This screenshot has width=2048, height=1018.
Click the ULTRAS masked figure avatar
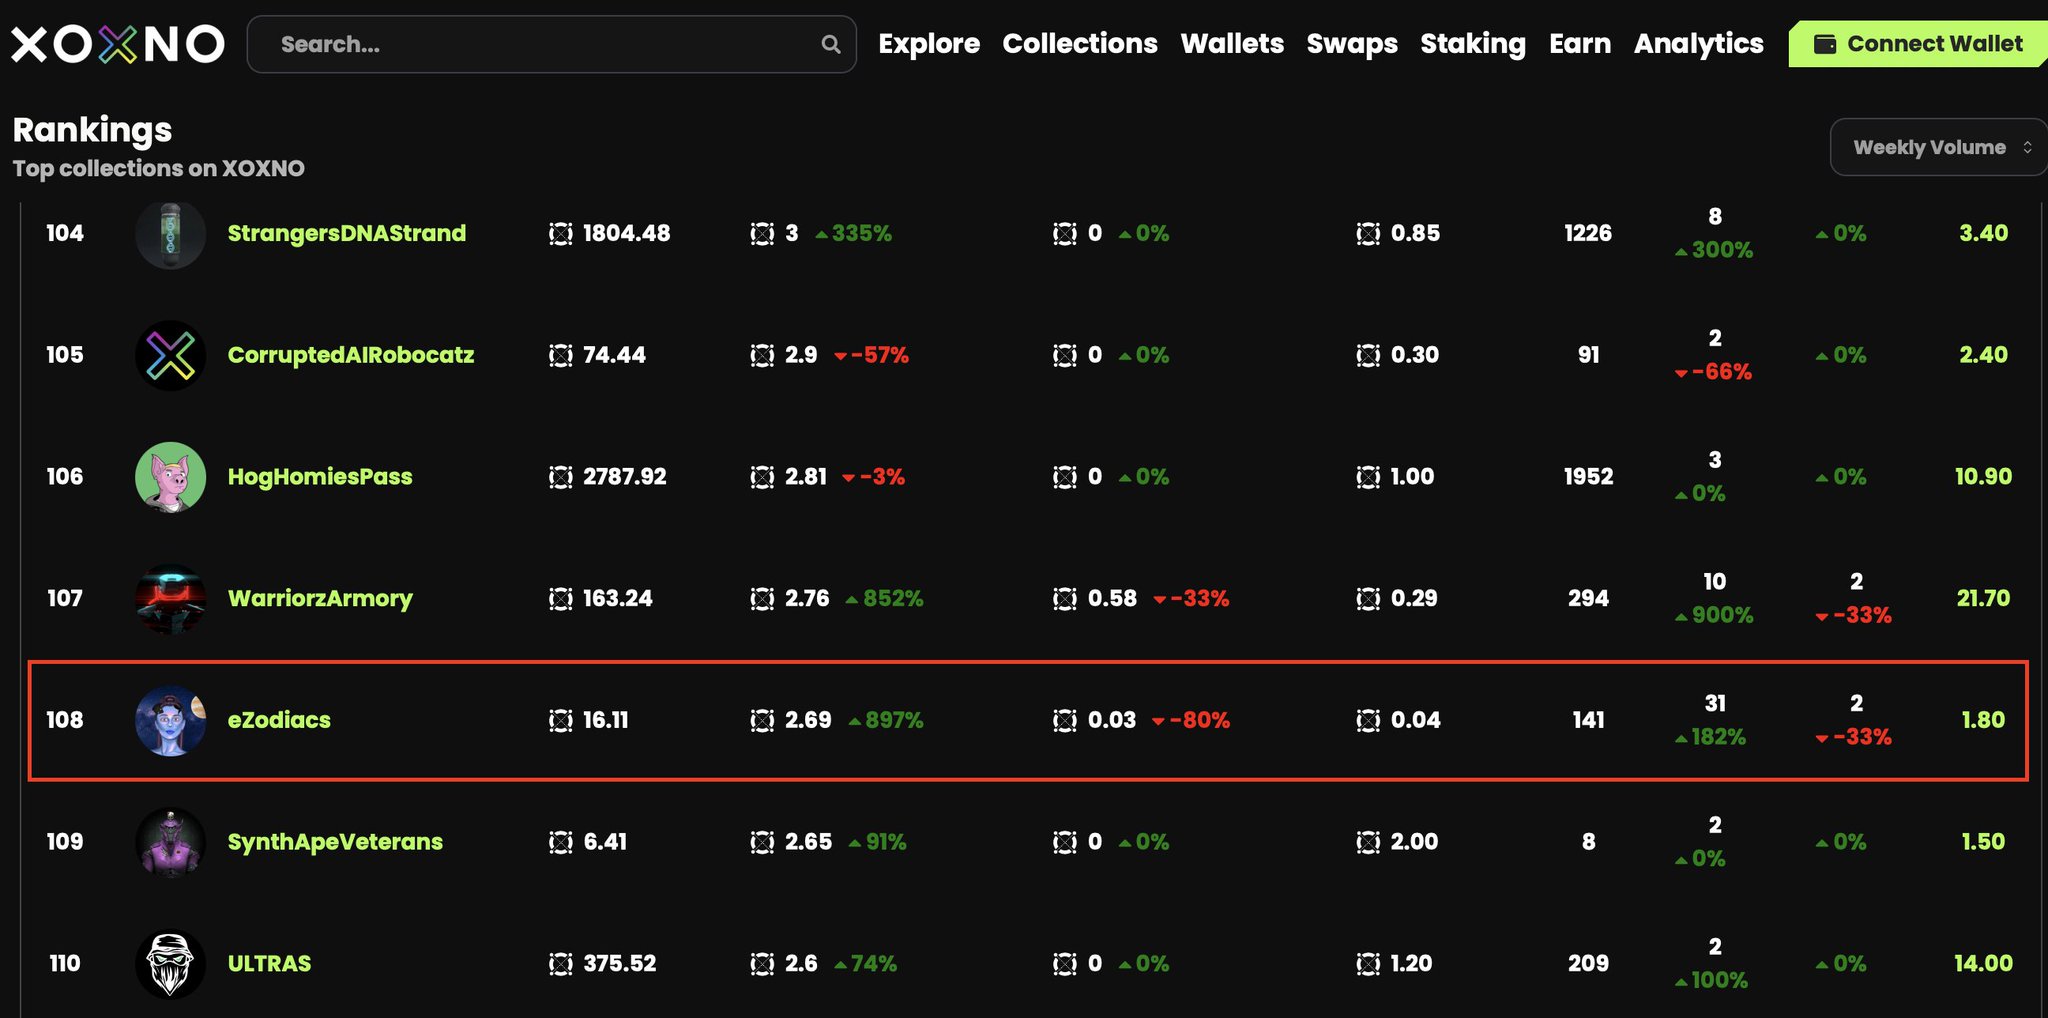[170, 964]
